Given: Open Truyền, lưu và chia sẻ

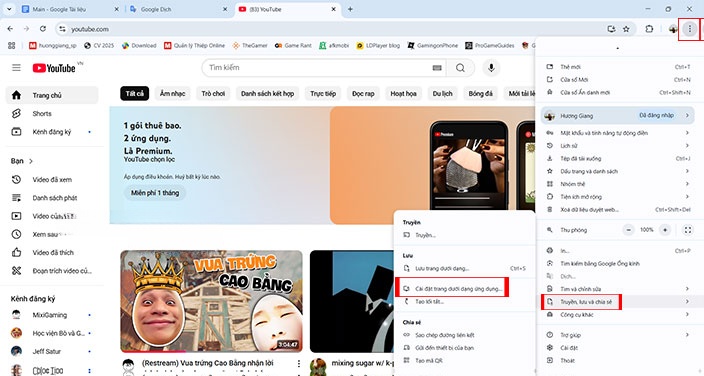Looking at the screenshot, I should (x=618, y=302).
